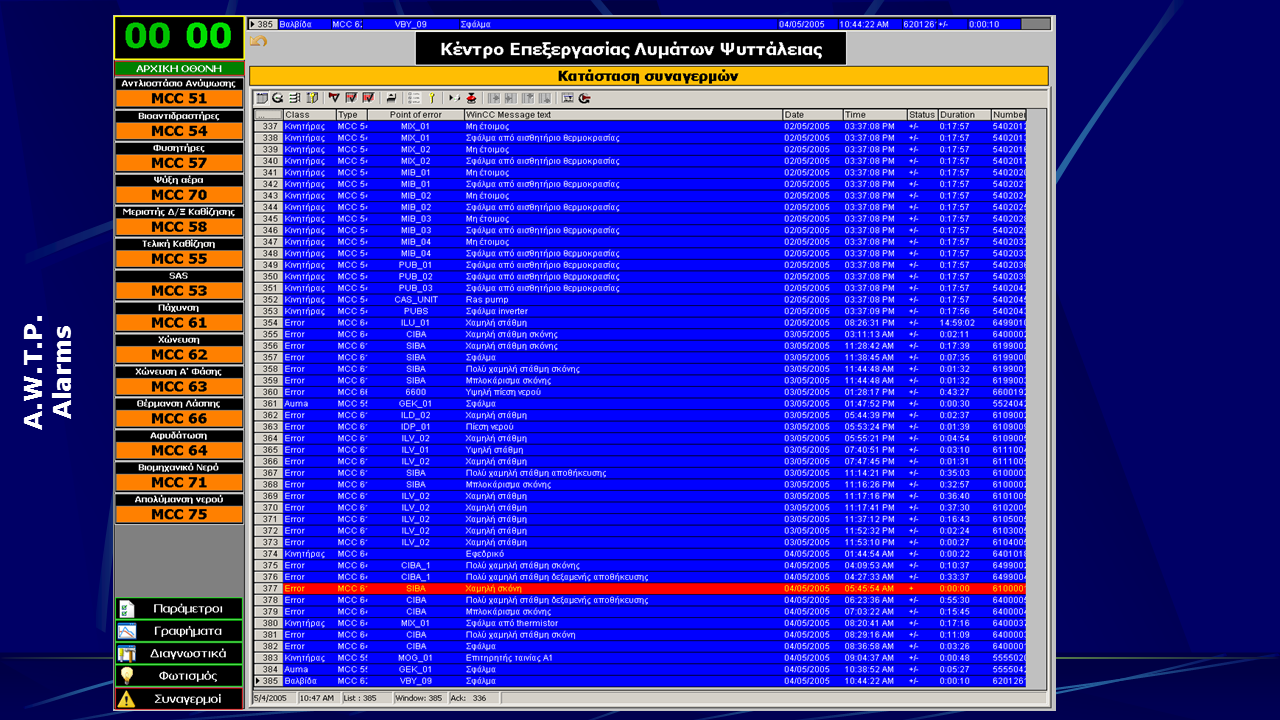The height and width of the screenshot is (720, 1280).
Task: Click the yellow key icon in toolbar
Action: (431, 98)
